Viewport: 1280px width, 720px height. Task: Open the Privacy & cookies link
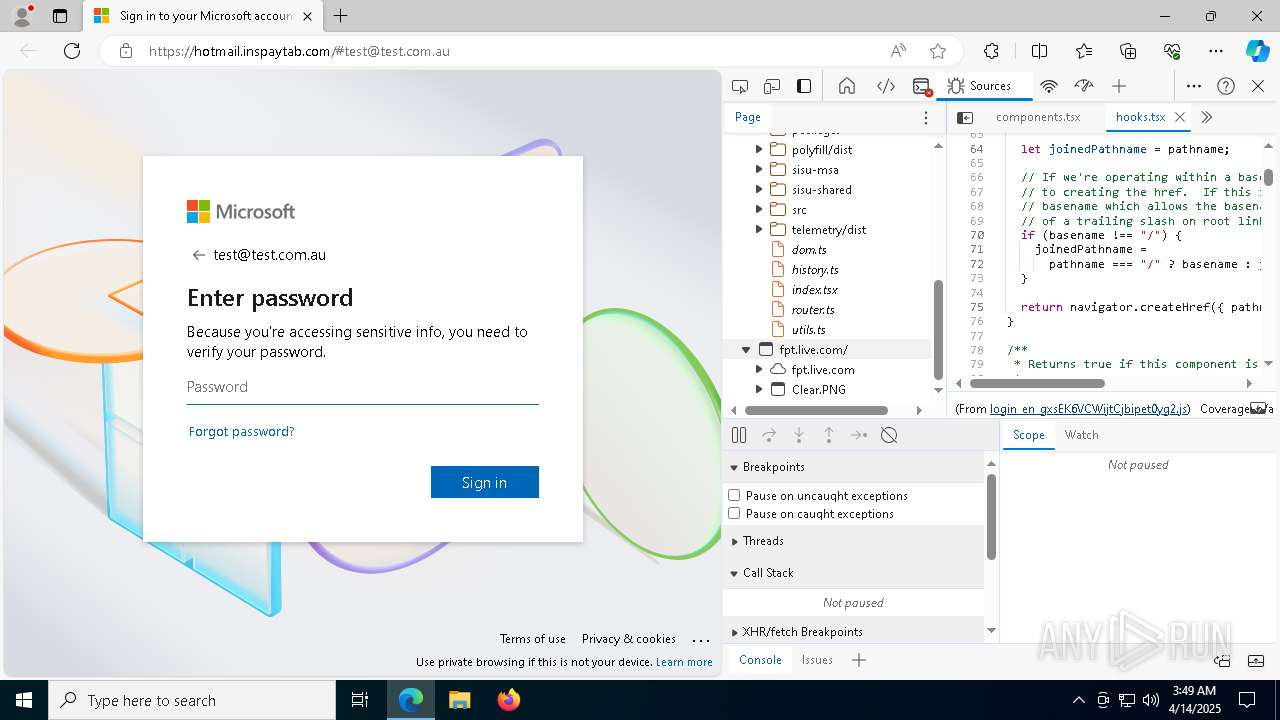coord(629,639)
